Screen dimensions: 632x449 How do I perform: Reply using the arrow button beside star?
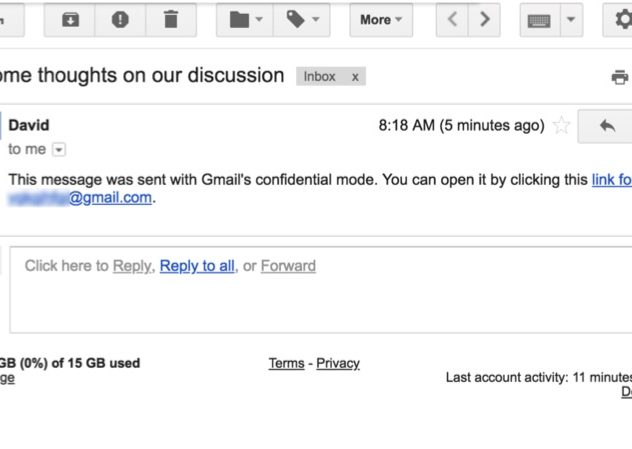(x=606, y=126)
